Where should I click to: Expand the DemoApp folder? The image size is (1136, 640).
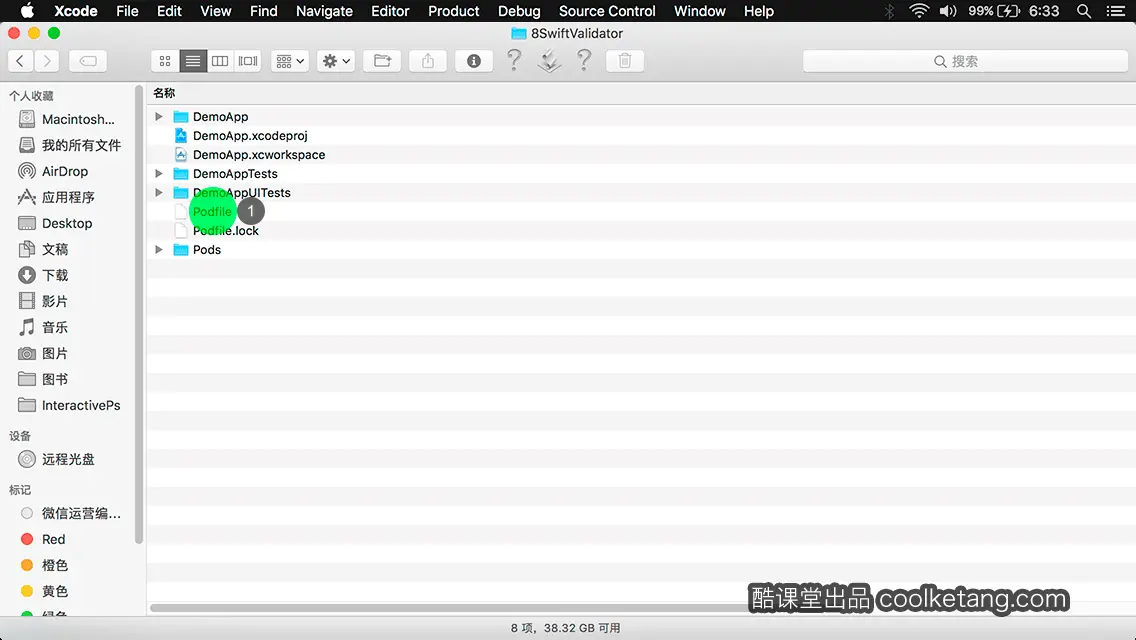coord(159,116)
